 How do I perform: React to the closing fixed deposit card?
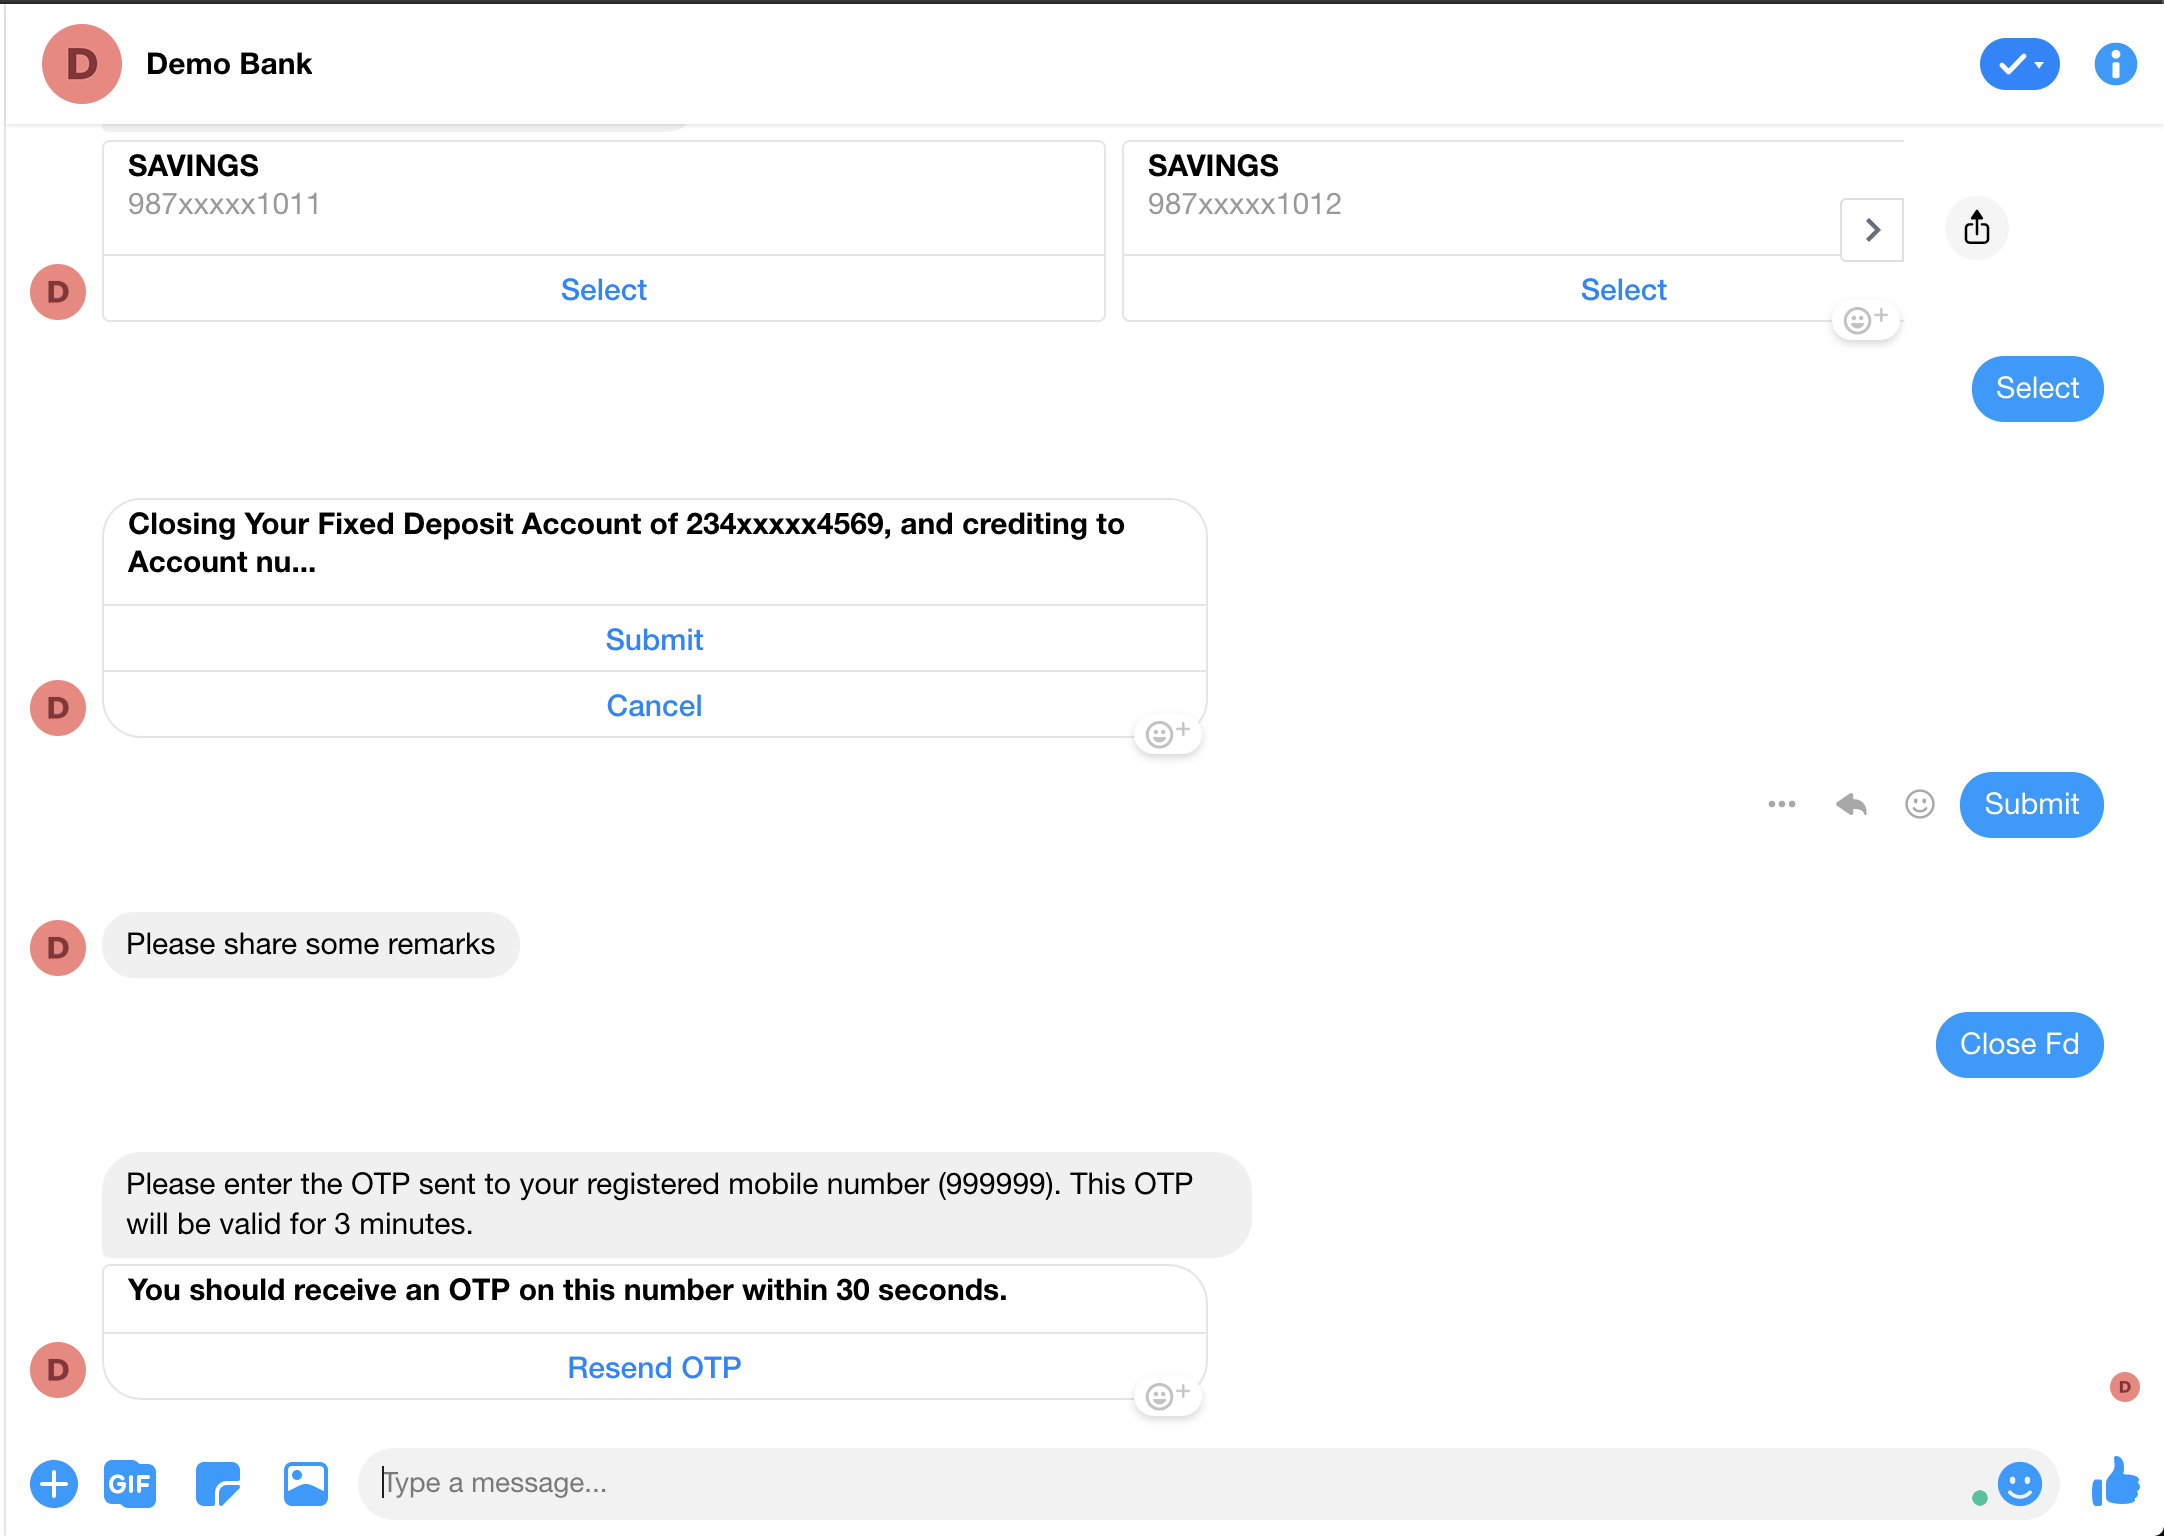tap(1167, 734)
